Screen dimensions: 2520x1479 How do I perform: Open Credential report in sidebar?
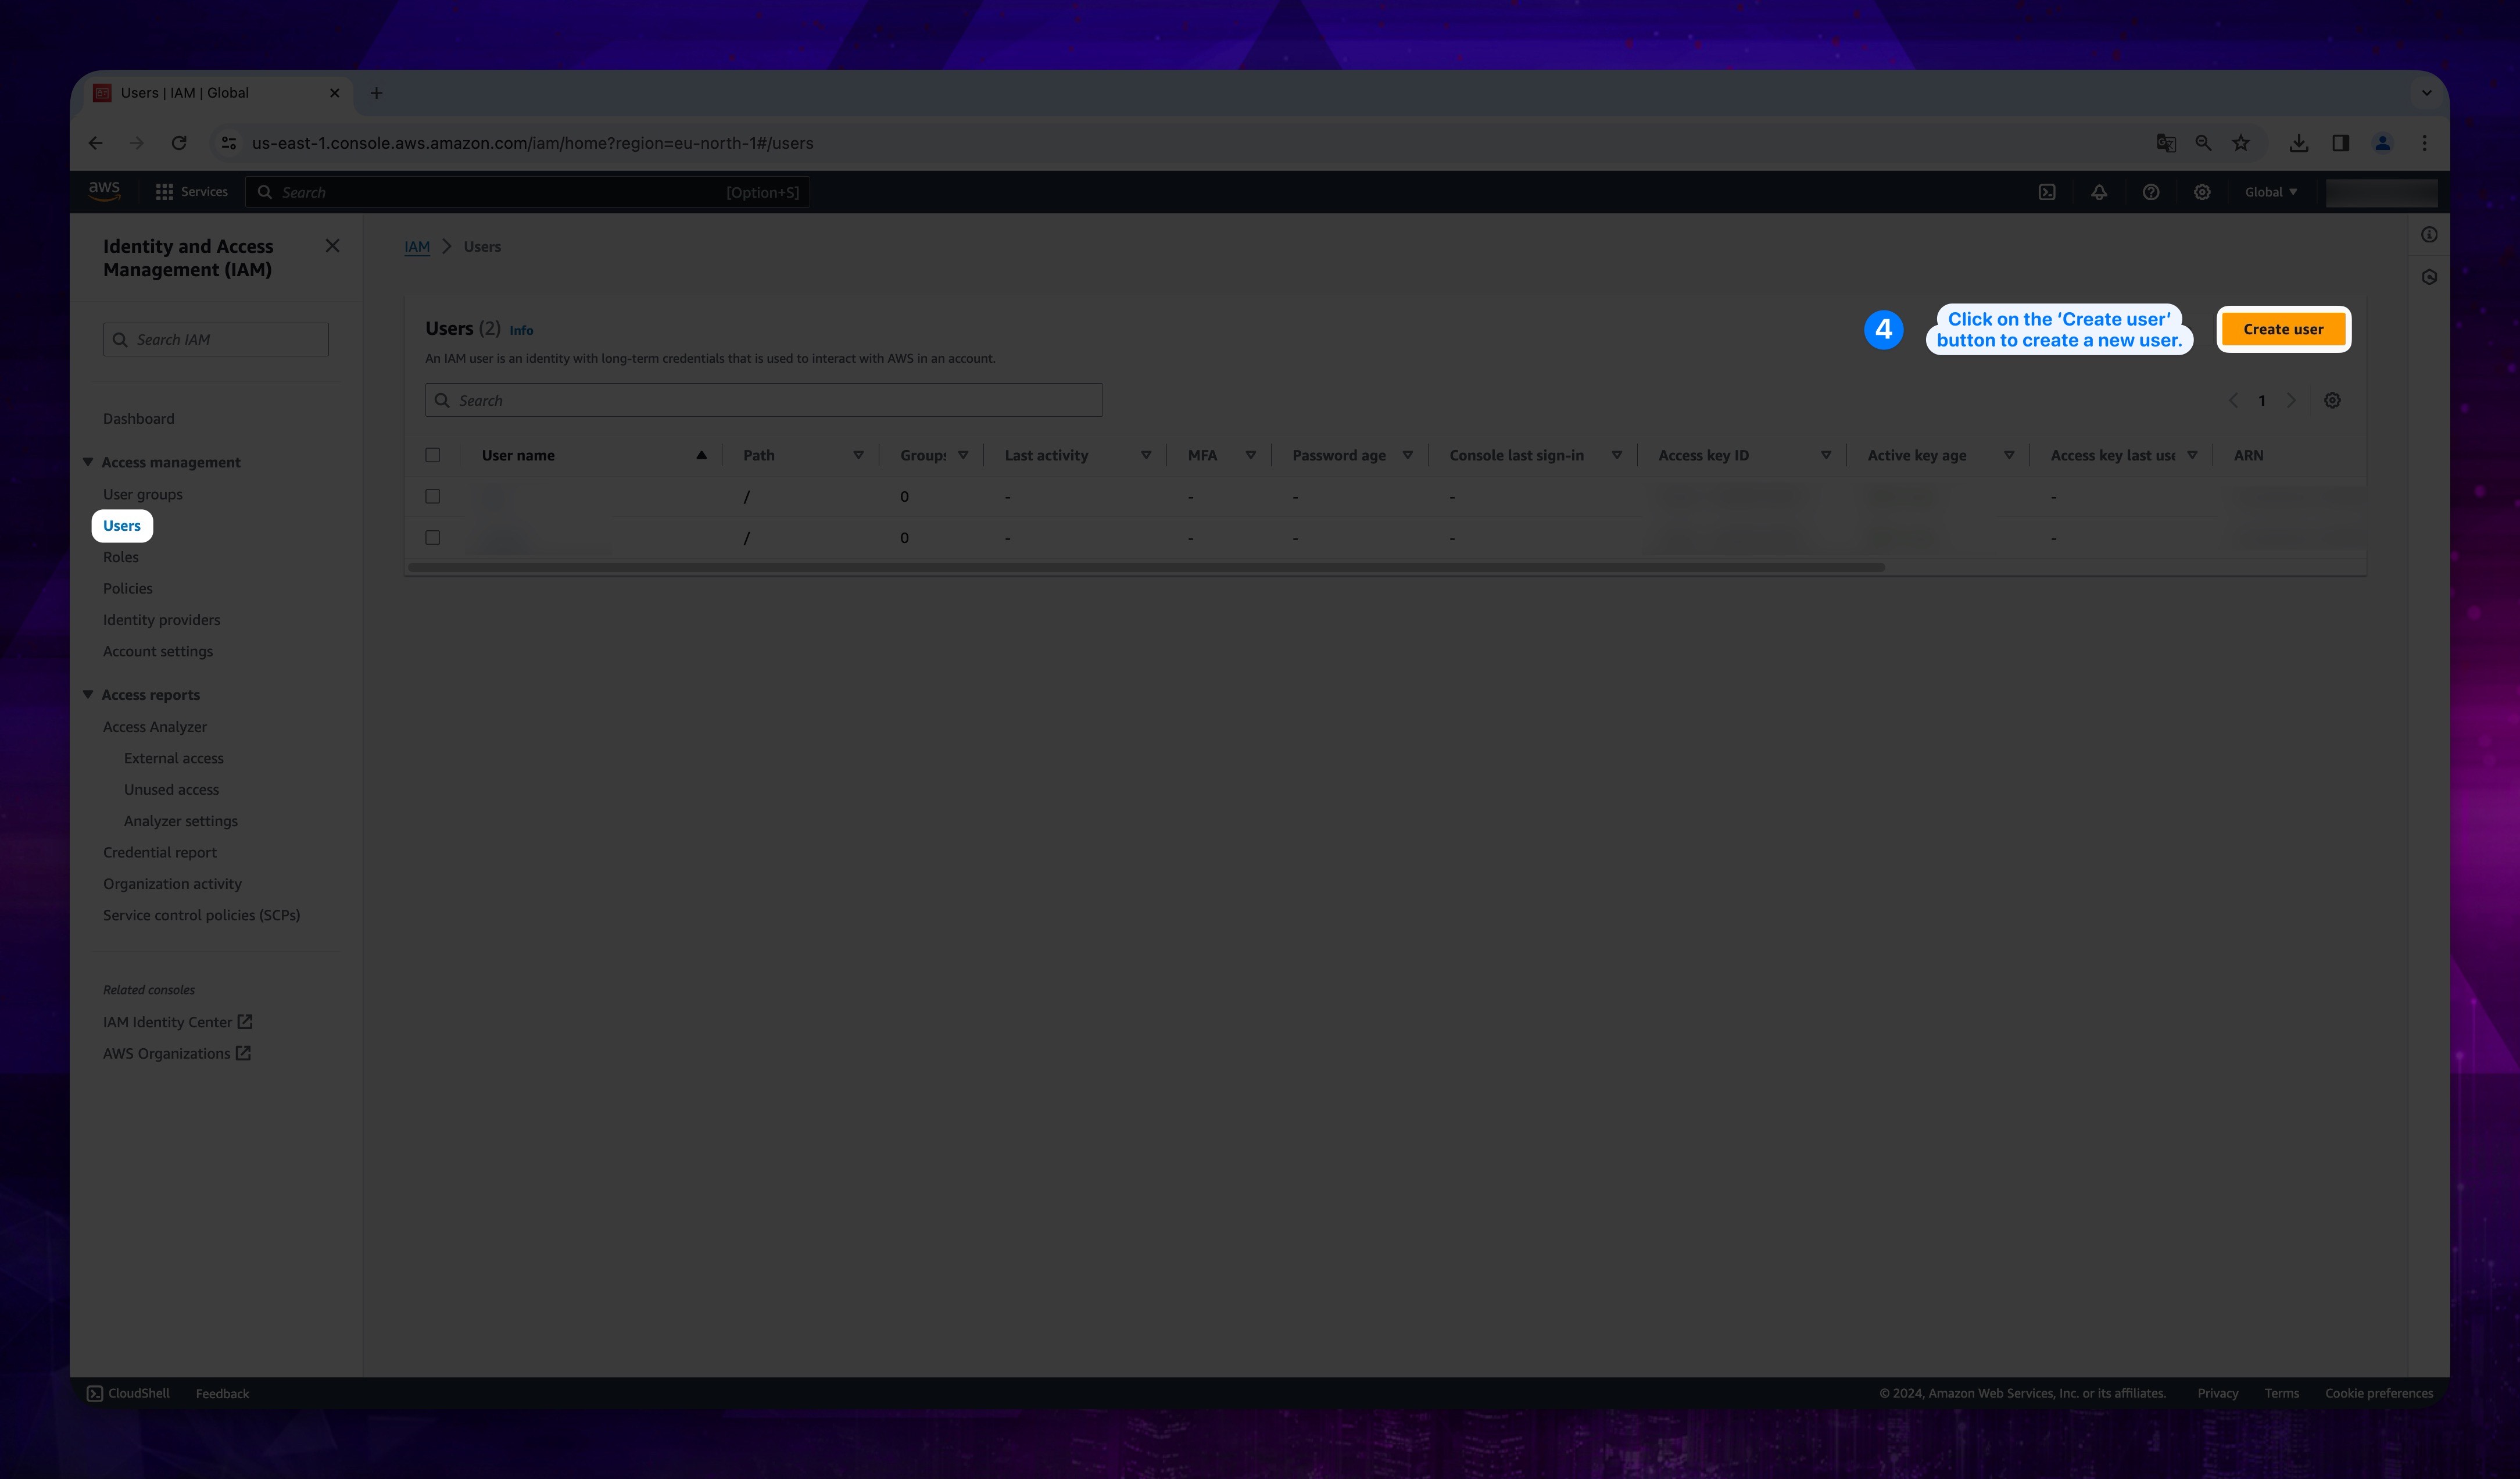159,852
